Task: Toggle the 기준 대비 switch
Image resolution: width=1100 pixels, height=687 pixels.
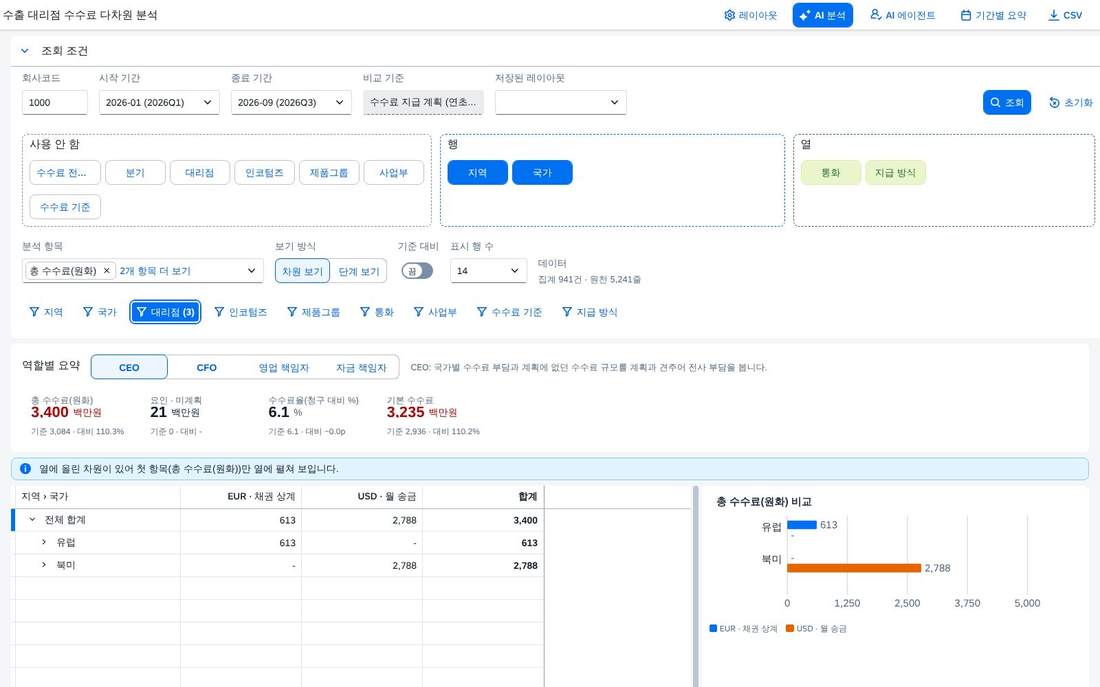Action: (417, 271)
